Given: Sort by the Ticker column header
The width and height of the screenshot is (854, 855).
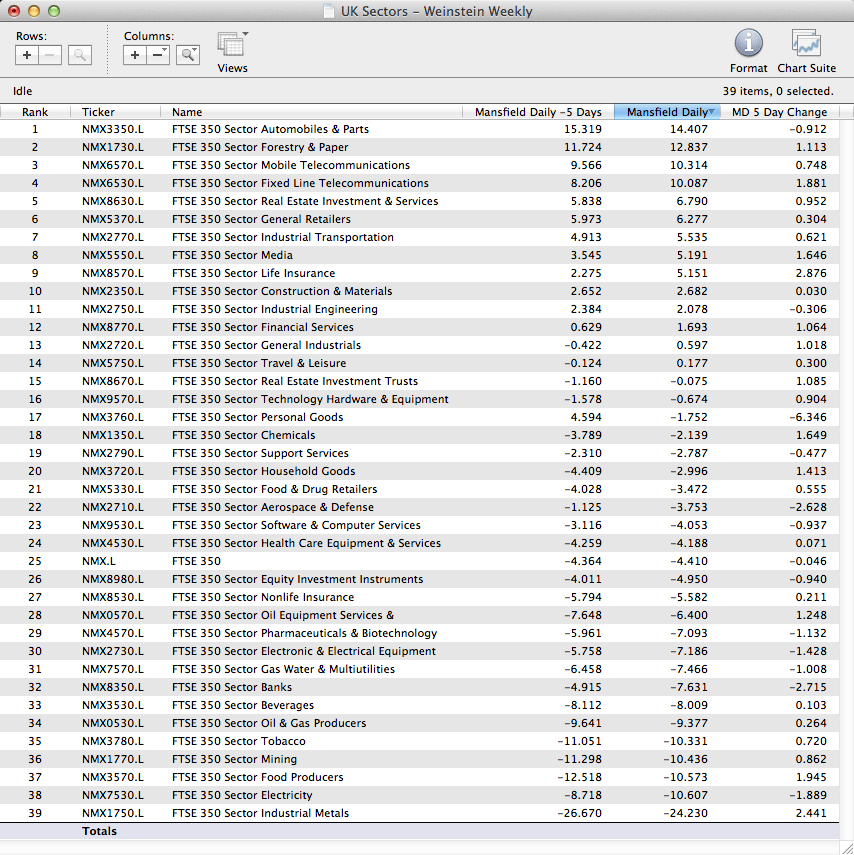Looking at the screenshot, I should [98, 112].
